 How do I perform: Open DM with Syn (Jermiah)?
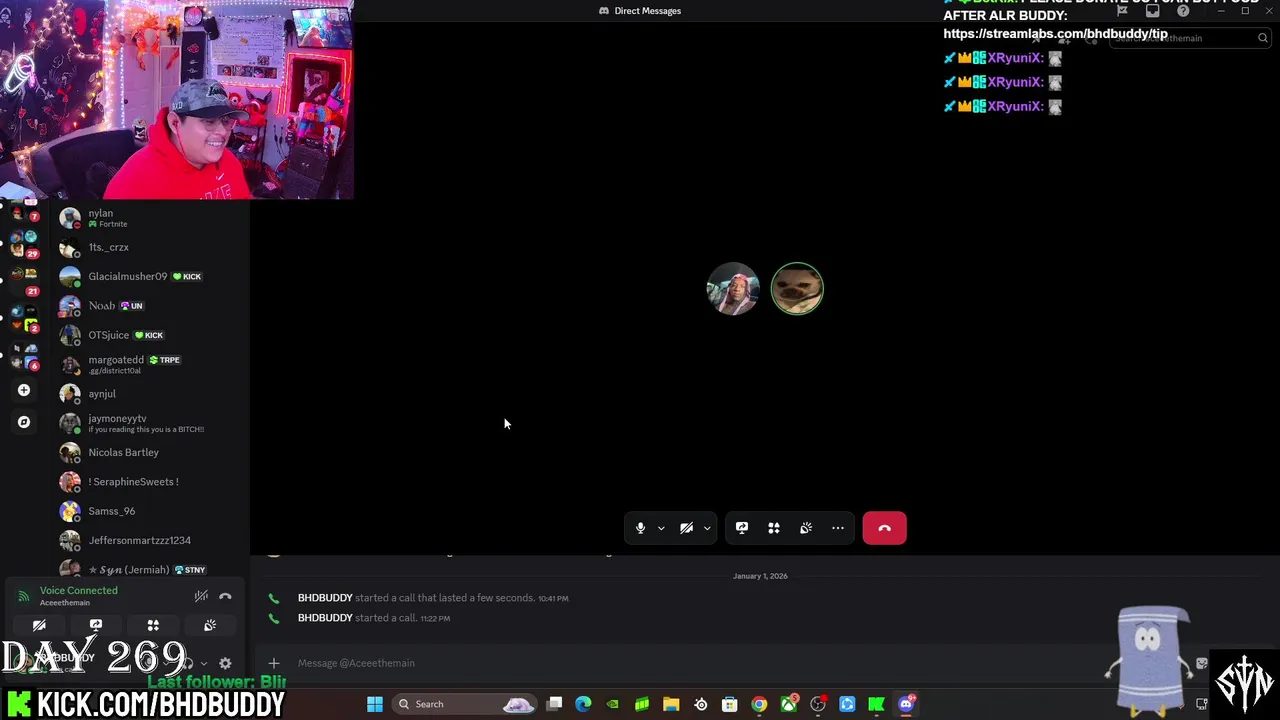tap(150, 569)
